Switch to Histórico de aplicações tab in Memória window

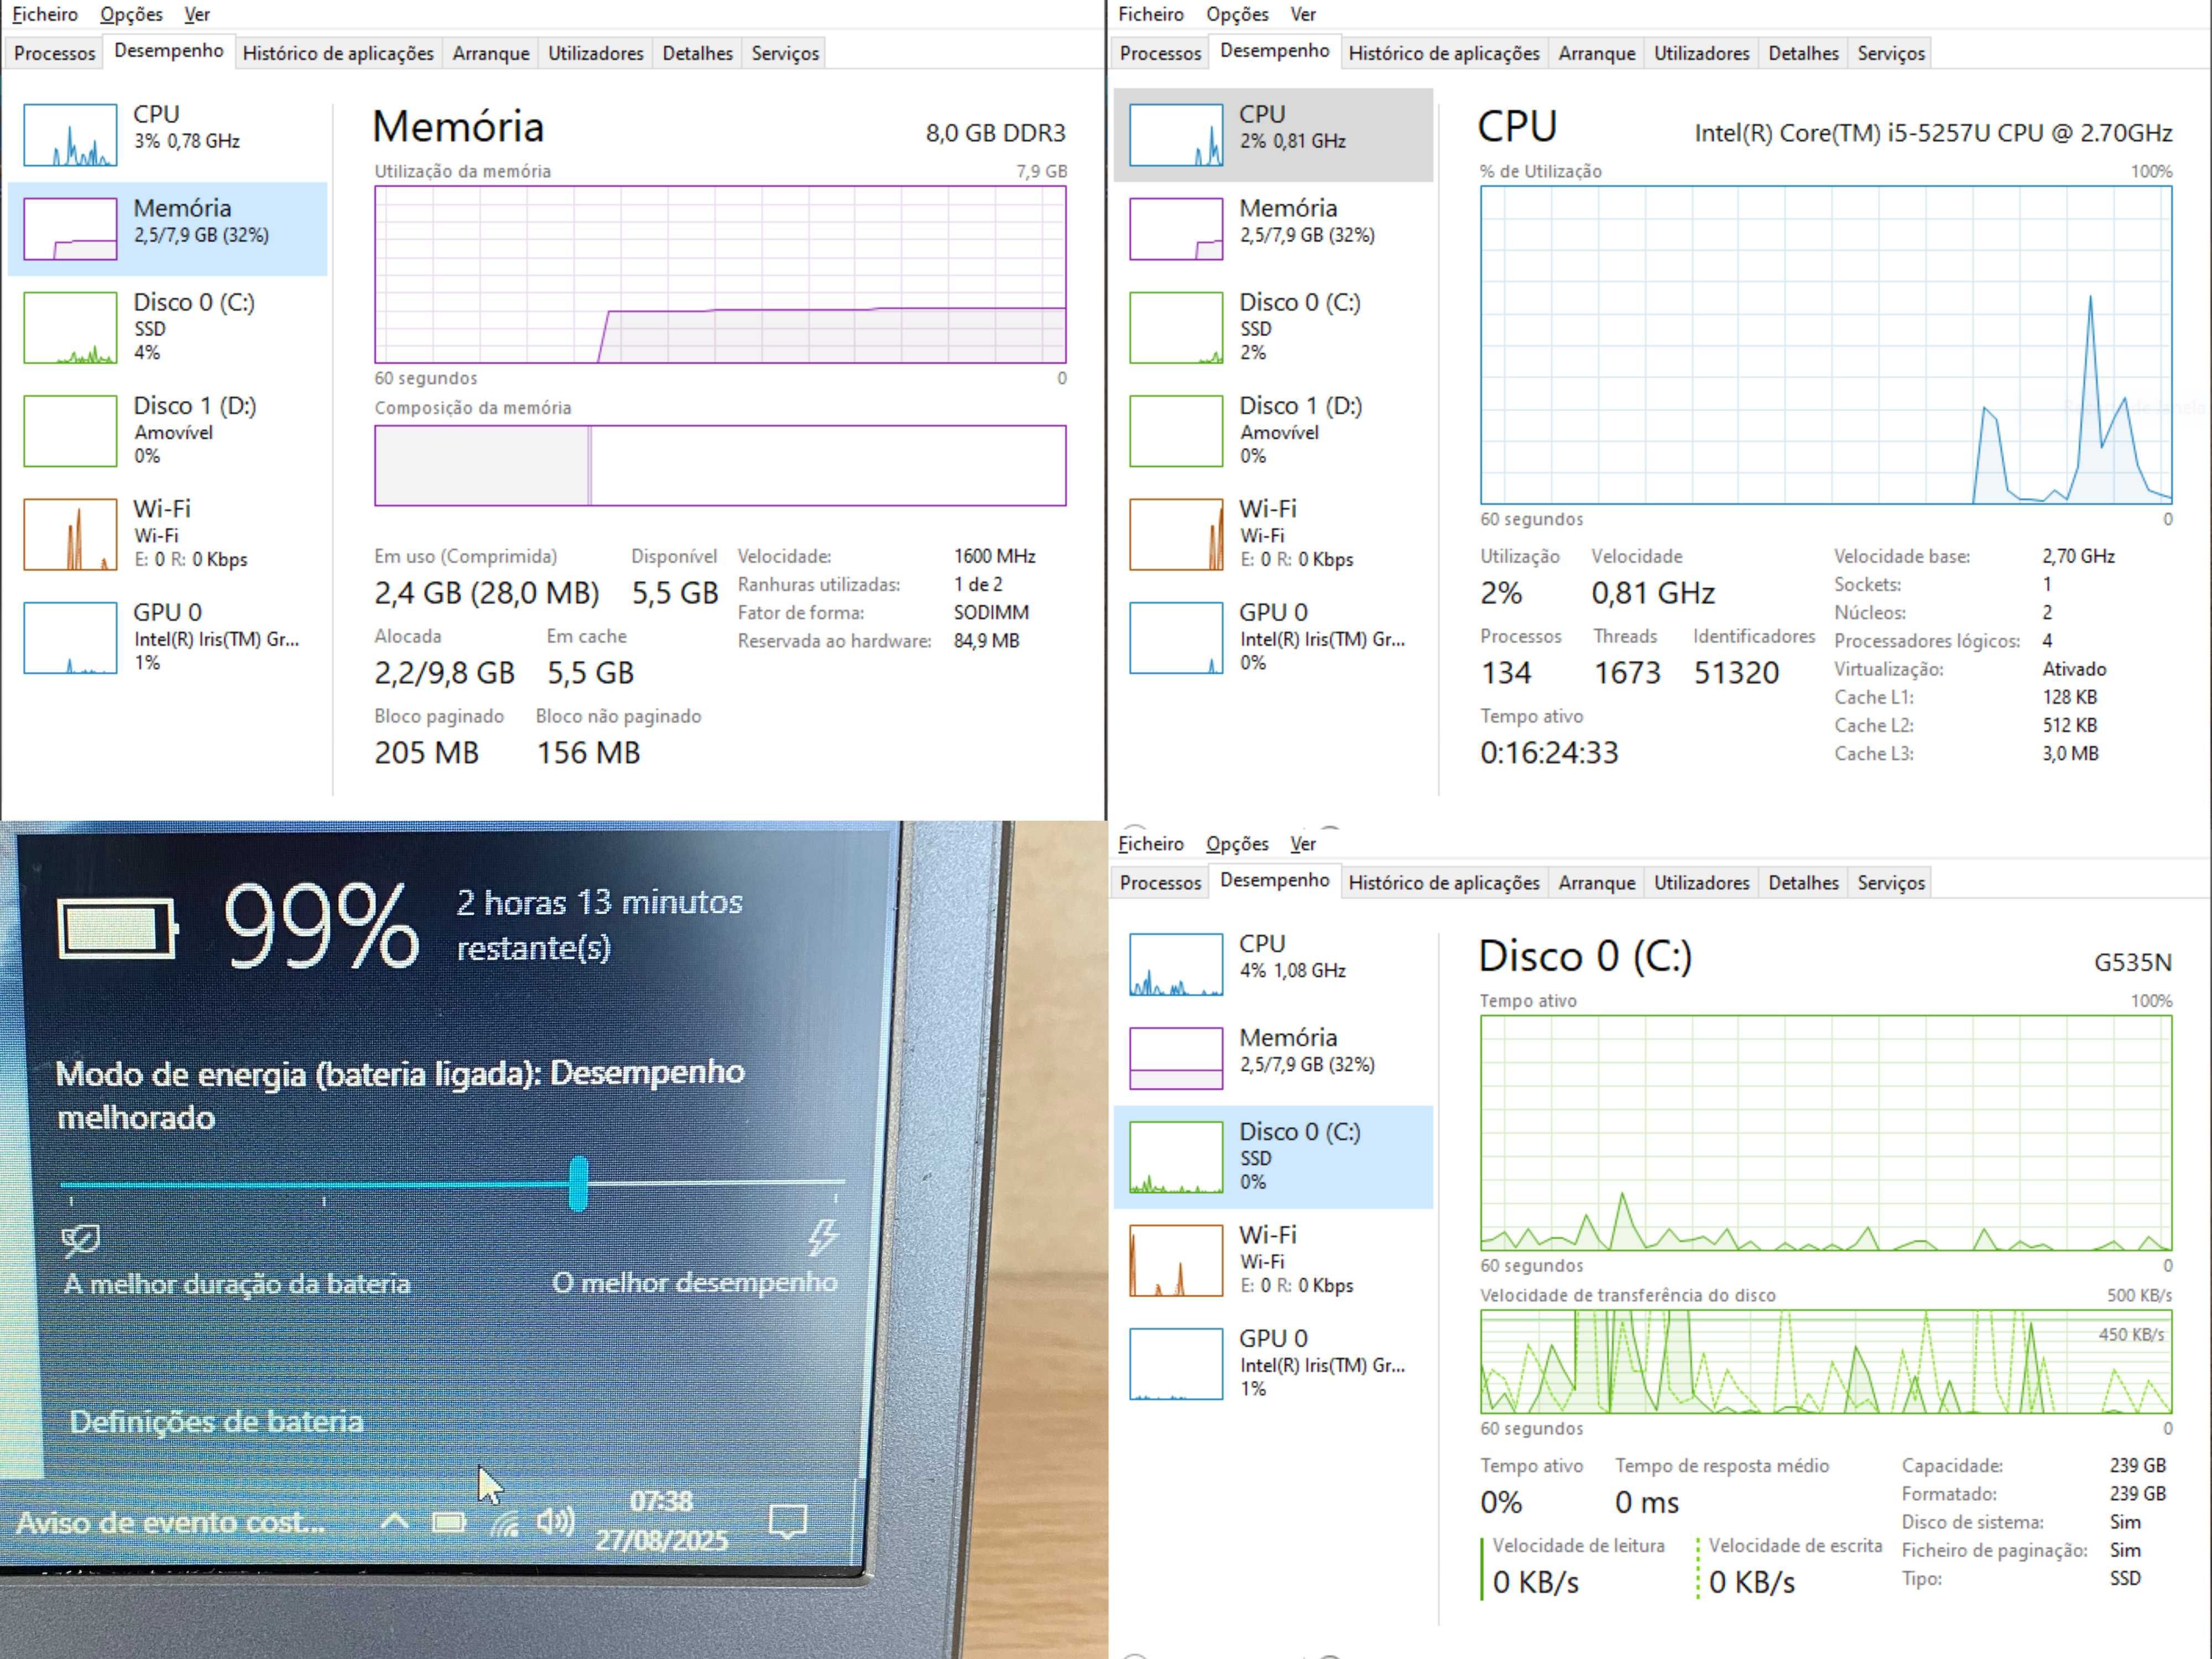pos(338,53)
